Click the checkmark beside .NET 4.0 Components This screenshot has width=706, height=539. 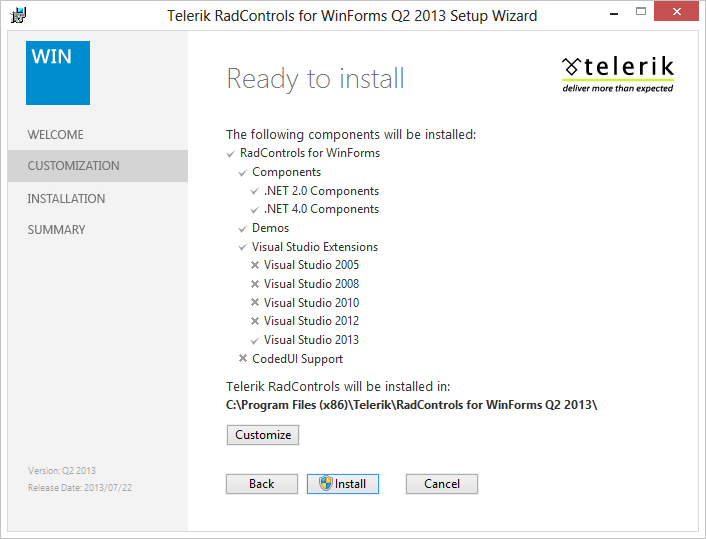click(254, 210)
